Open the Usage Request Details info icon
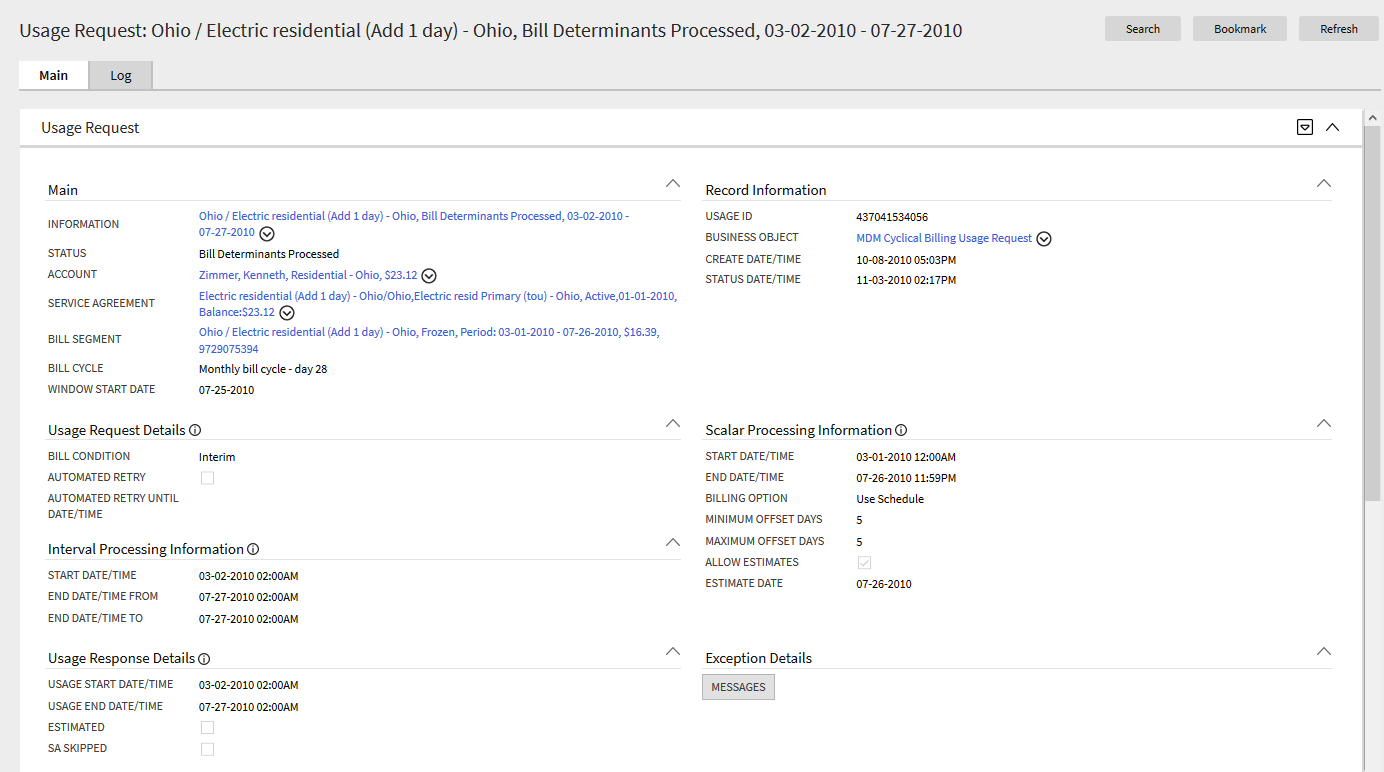This screenshot has height=772, width=1384. tap(195, 429)
